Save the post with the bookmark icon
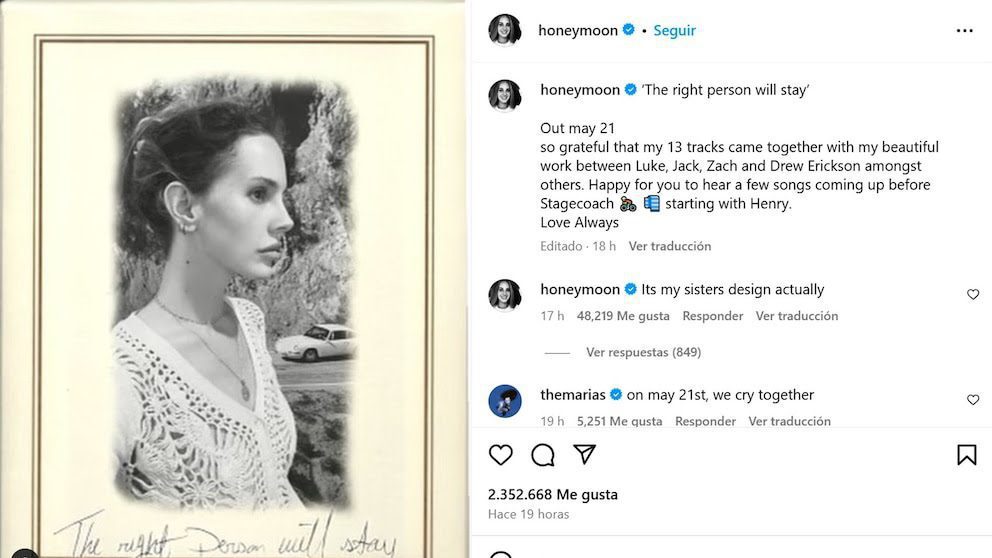This screenshot has height=558, width=992. tap(966, 455)
